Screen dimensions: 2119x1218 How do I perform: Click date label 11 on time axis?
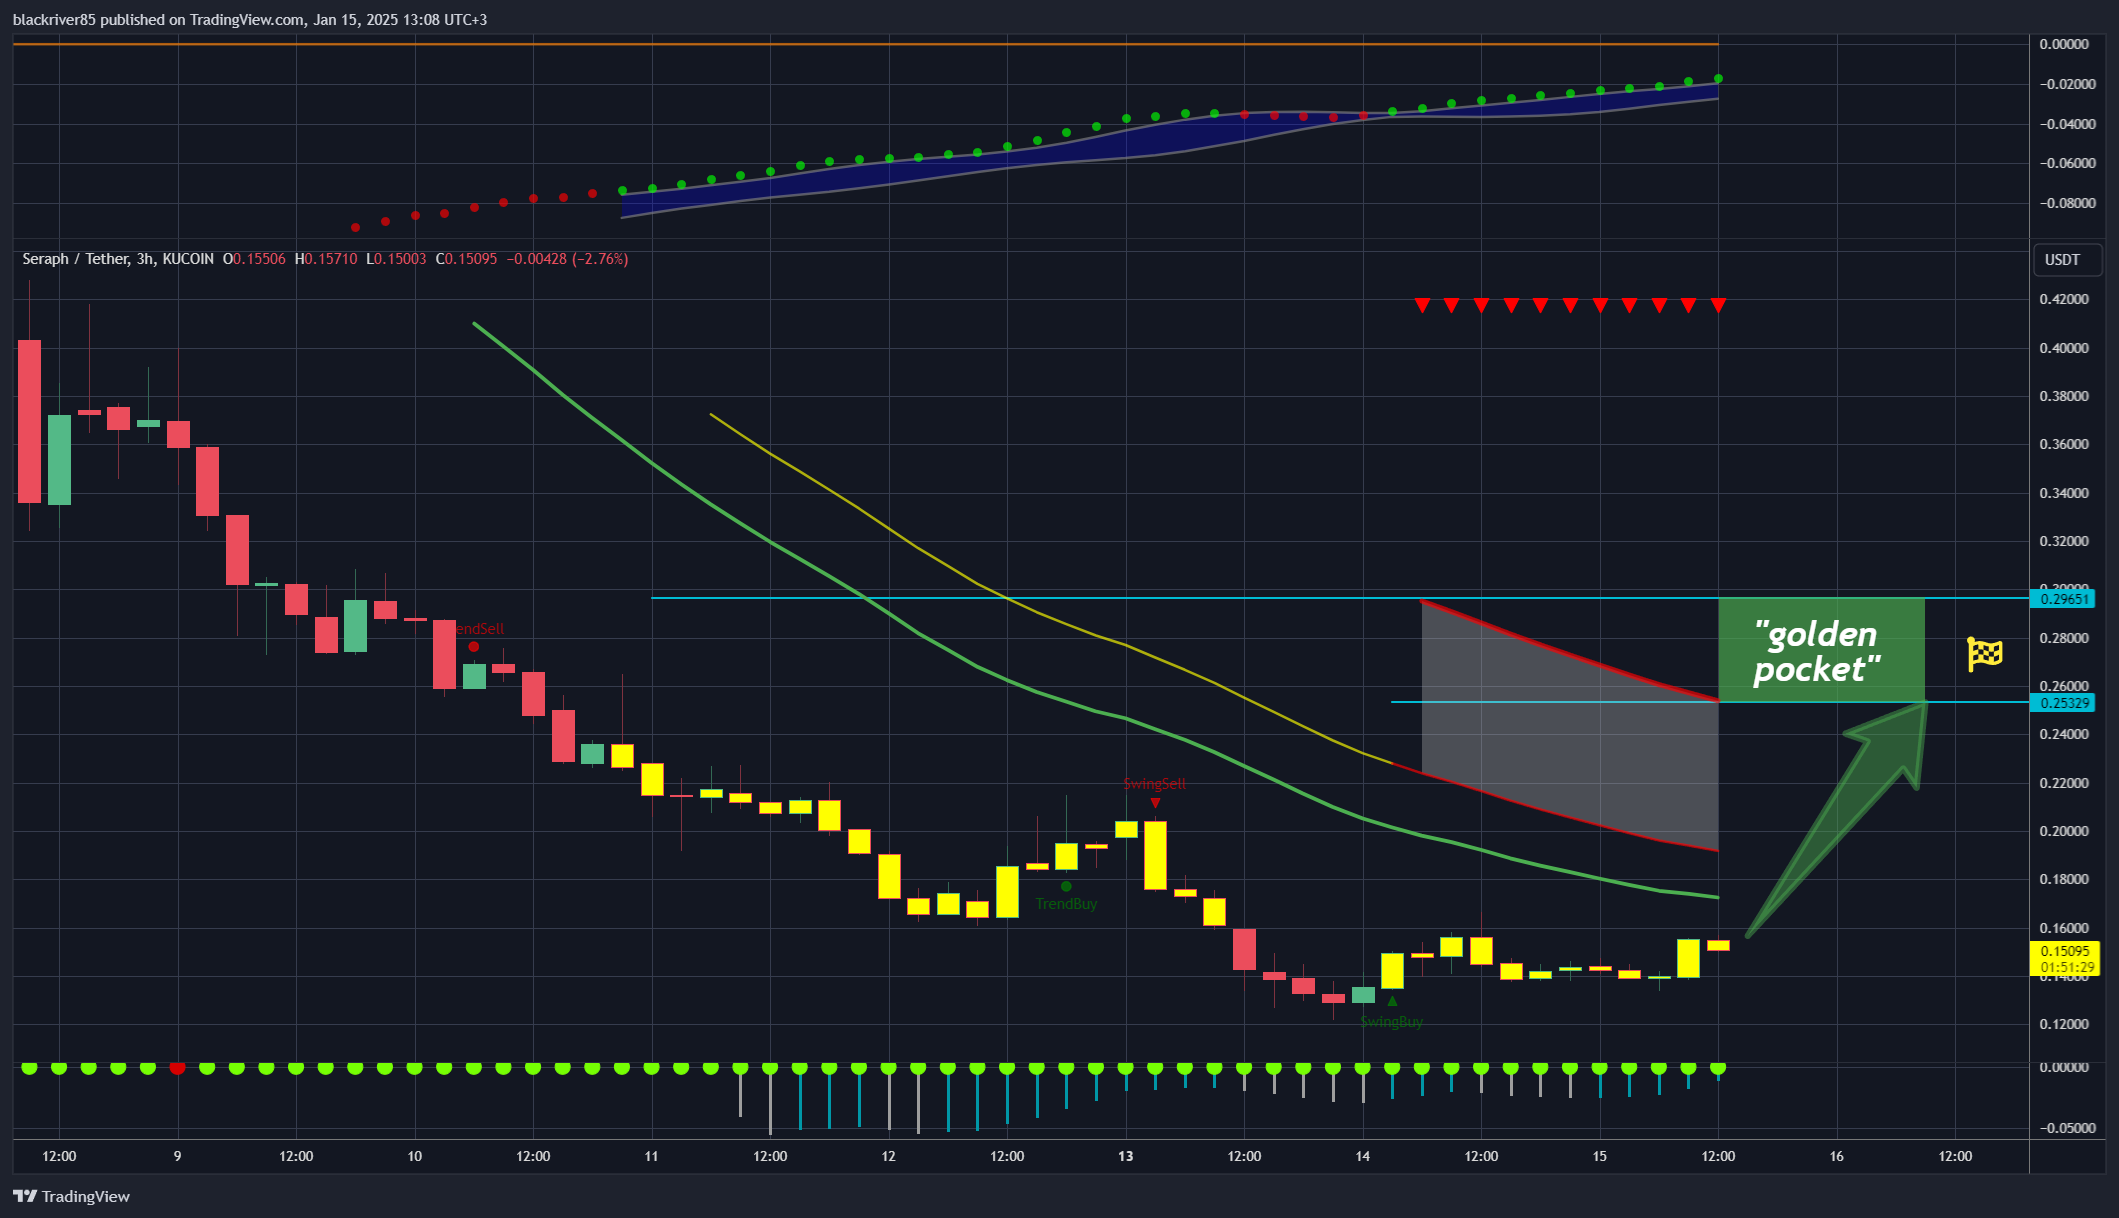click(652, 1156)
